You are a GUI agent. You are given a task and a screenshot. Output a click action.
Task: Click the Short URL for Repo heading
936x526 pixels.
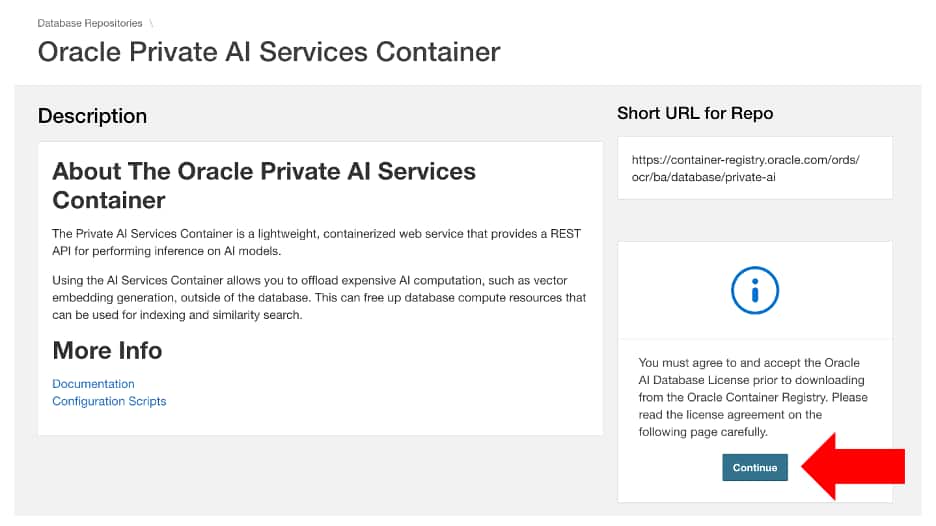pos(695,113)
